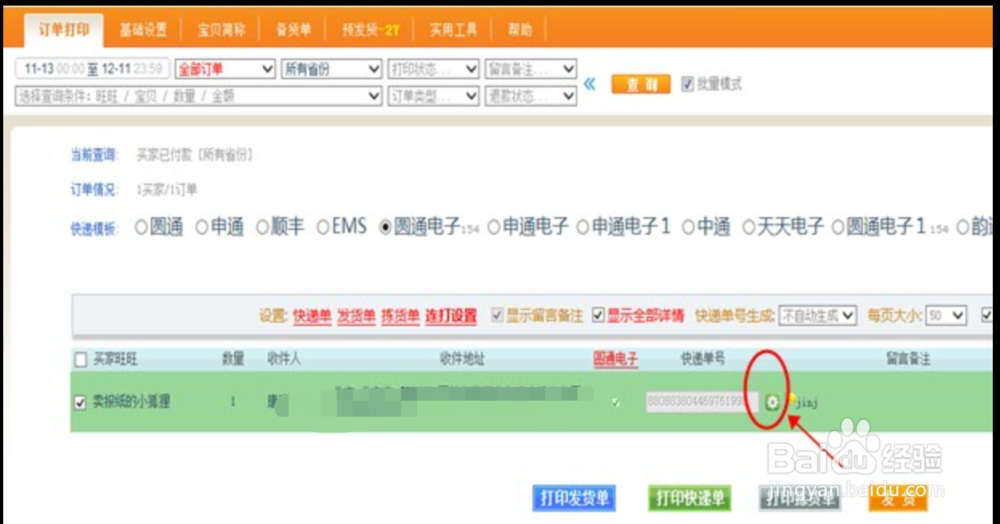Expand the 每页大小 50 dropdown
The image size is (1000, 524).
946,316
